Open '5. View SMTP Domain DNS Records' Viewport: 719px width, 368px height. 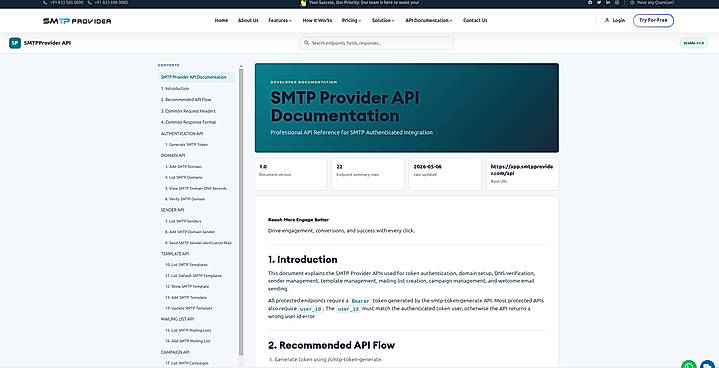tap(196, 188)
